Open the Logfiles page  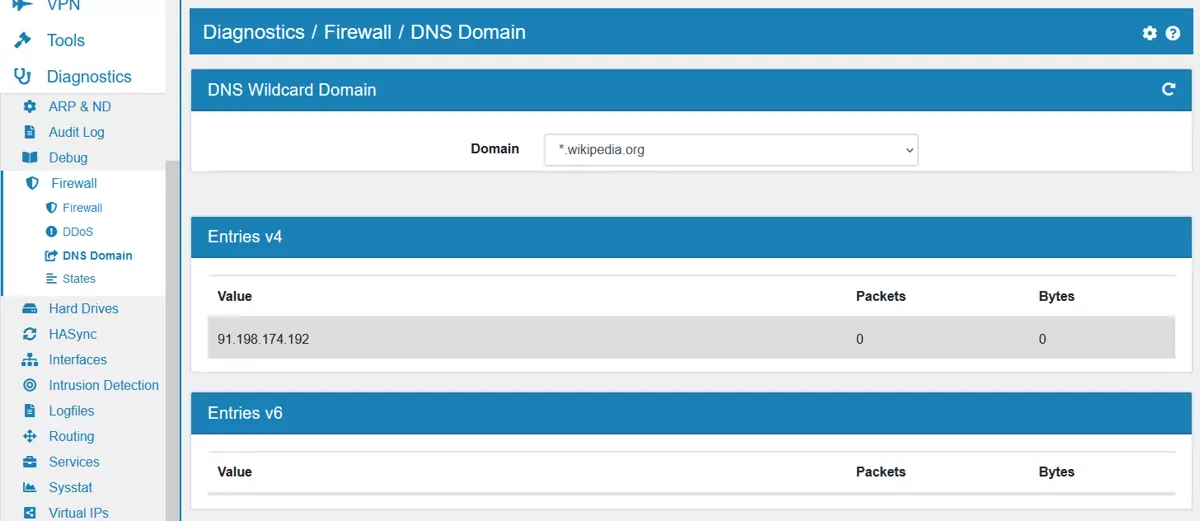[72, 411]
